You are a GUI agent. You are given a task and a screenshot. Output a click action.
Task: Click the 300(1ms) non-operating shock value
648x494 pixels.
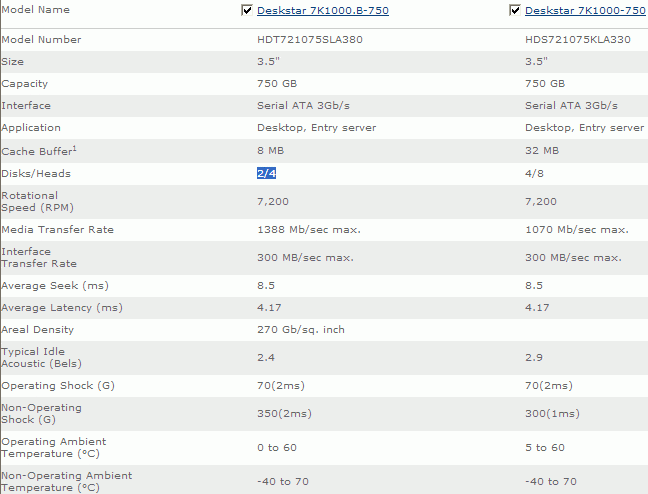(554, 414)
